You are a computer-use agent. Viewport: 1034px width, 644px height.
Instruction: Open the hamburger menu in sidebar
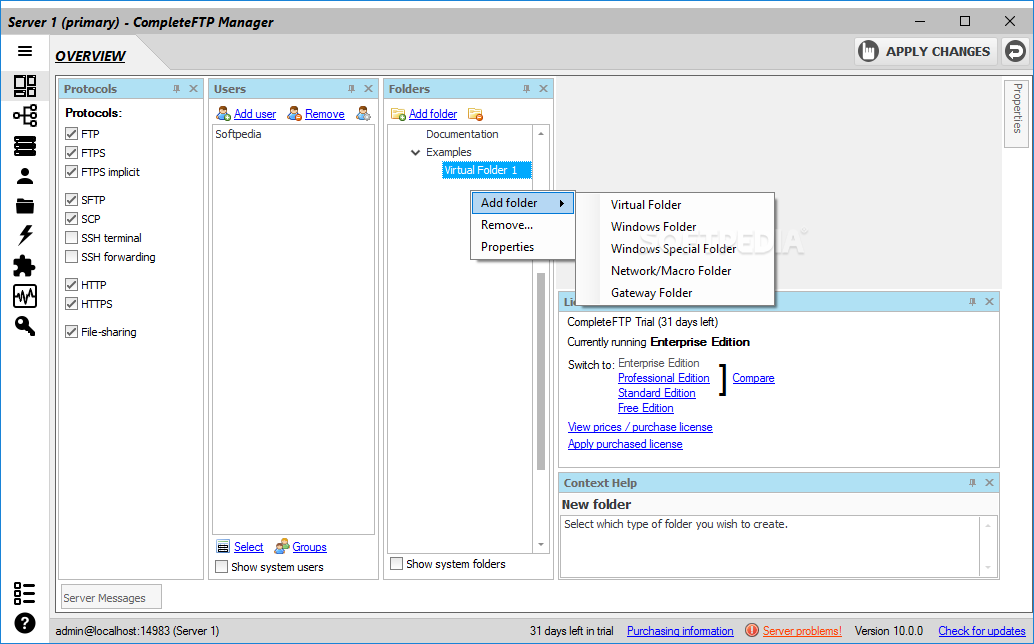coord(25,51)
